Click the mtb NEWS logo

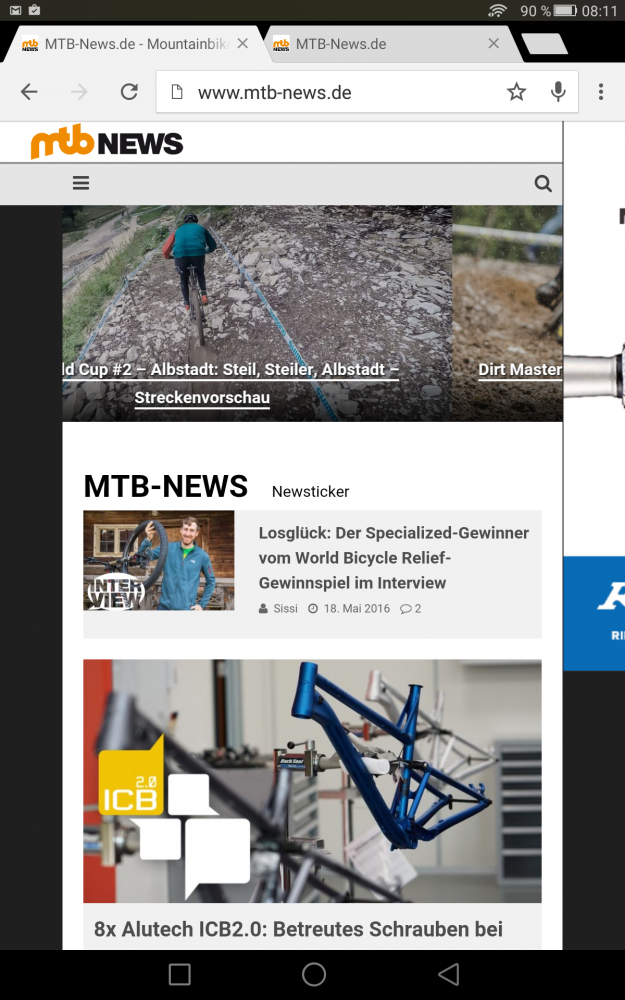click(107, 142)
